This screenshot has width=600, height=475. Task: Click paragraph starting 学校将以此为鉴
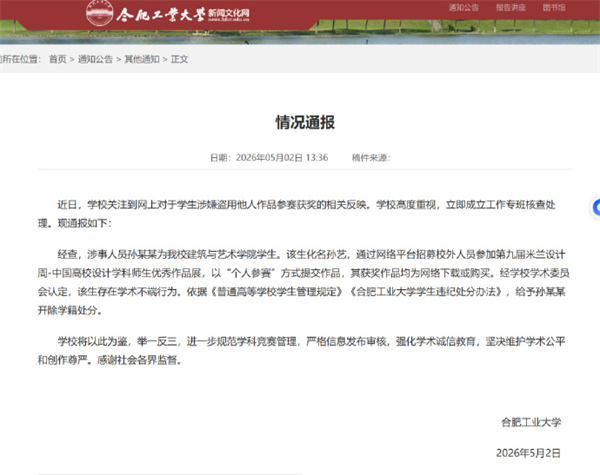click(301, 350)
